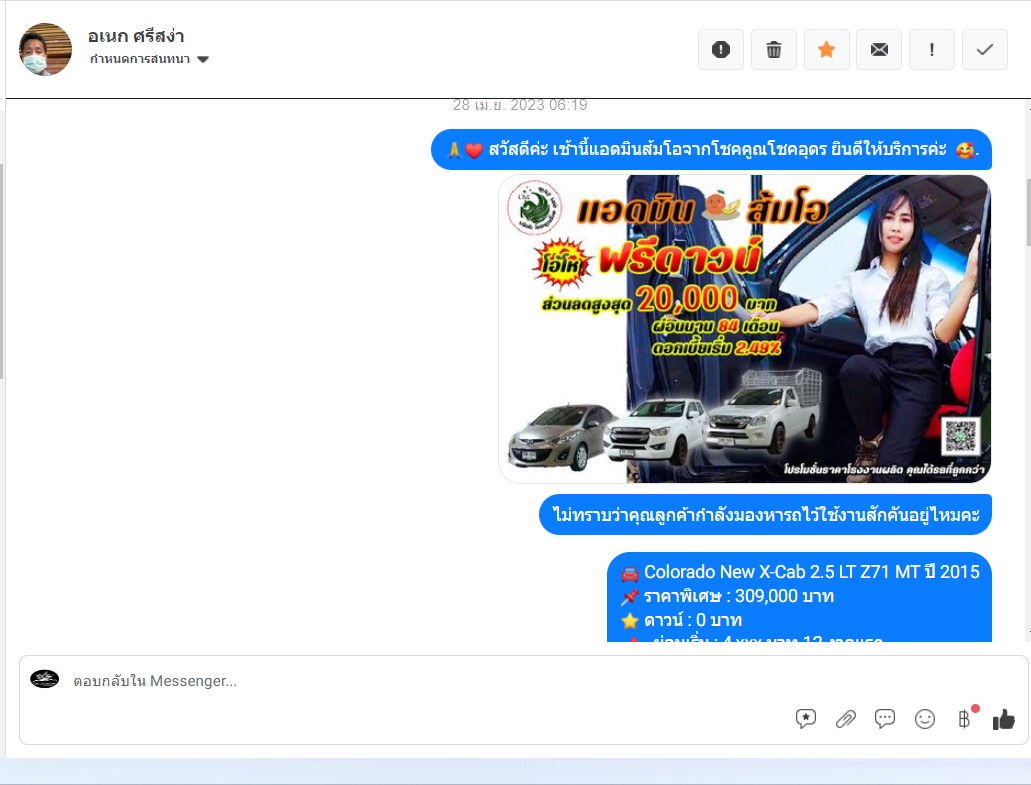Toggle the orange star follow-up flag
Viewport: 1031px width, 785px height.
(x=827, y=49)
